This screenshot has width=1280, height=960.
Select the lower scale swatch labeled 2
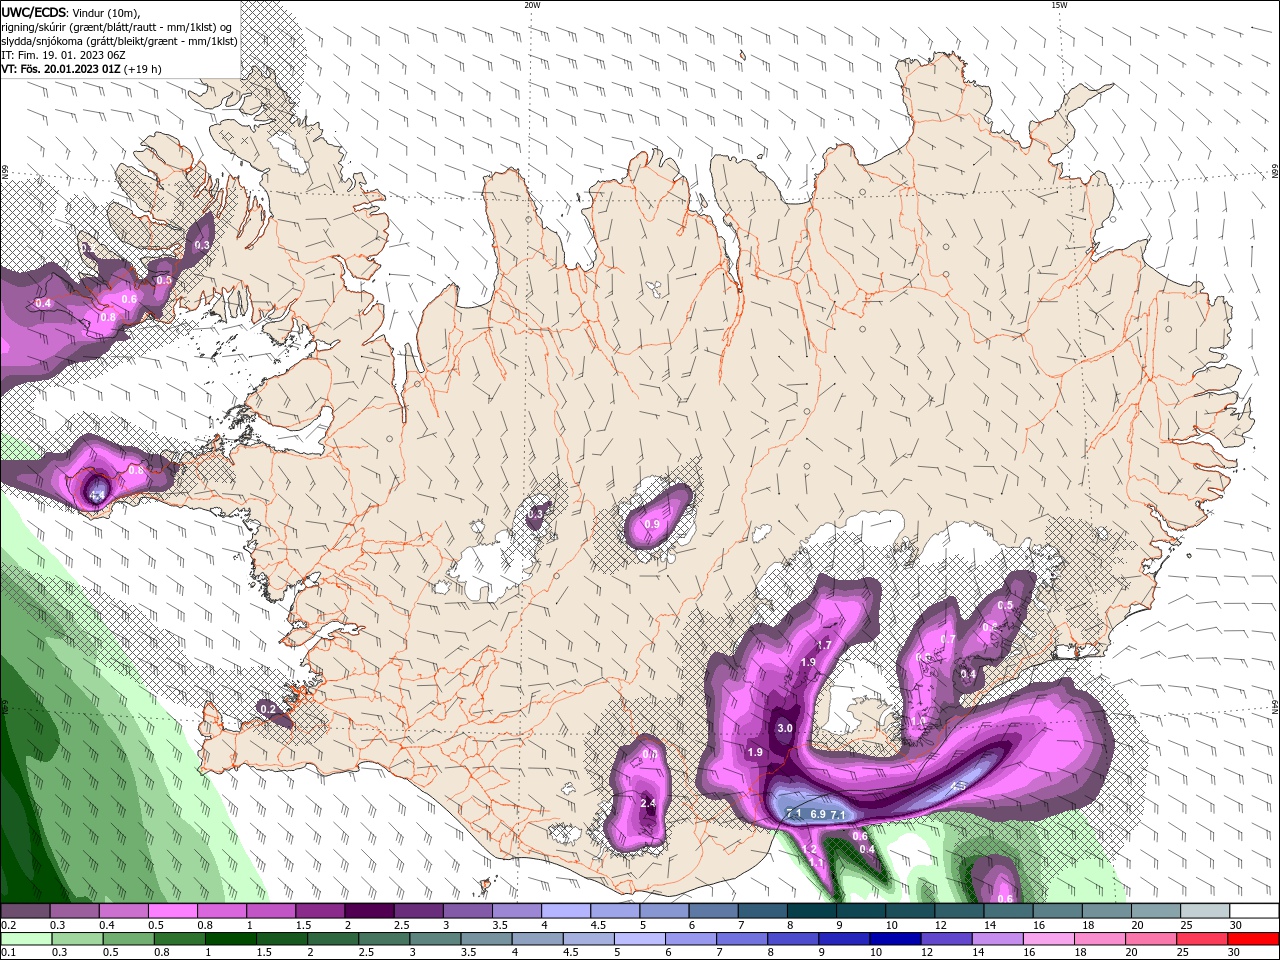333,939
